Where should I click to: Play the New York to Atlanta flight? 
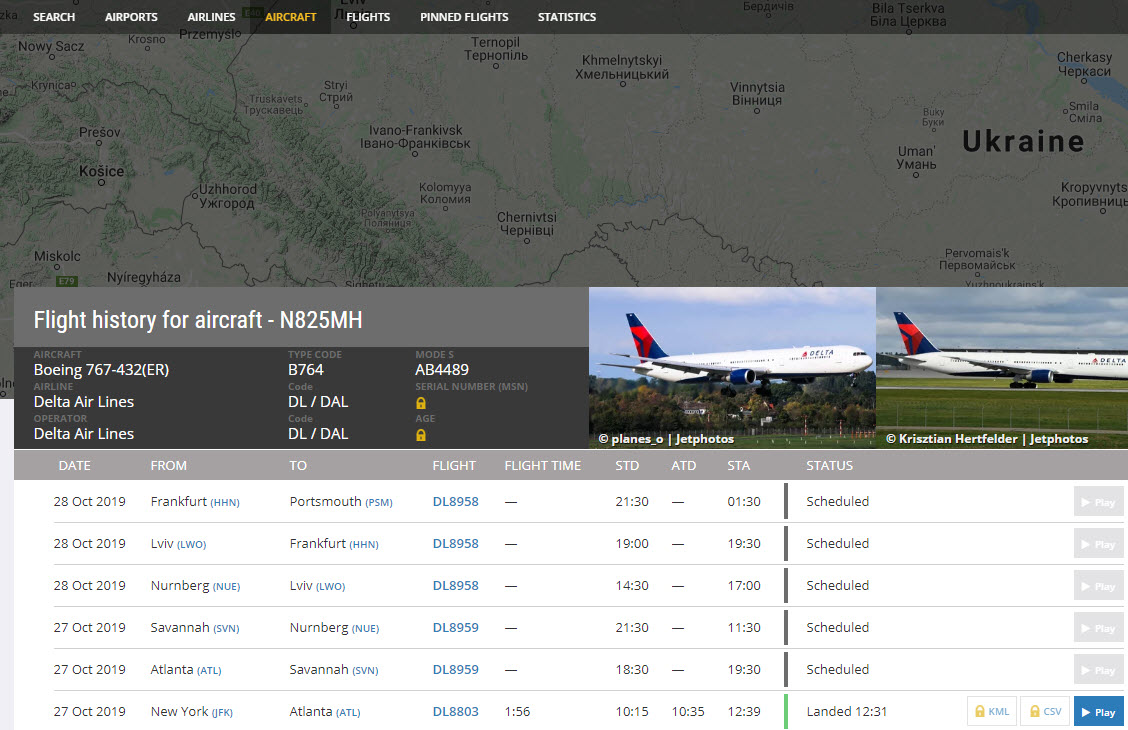[1098, 712]
